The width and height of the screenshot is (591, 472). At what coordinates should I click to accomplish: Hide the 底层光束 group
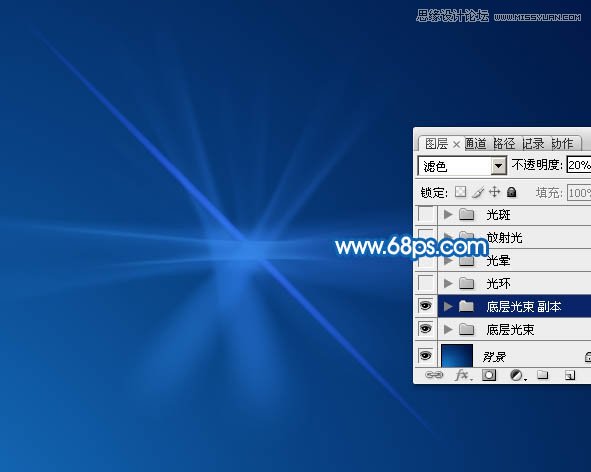point(426,329)
